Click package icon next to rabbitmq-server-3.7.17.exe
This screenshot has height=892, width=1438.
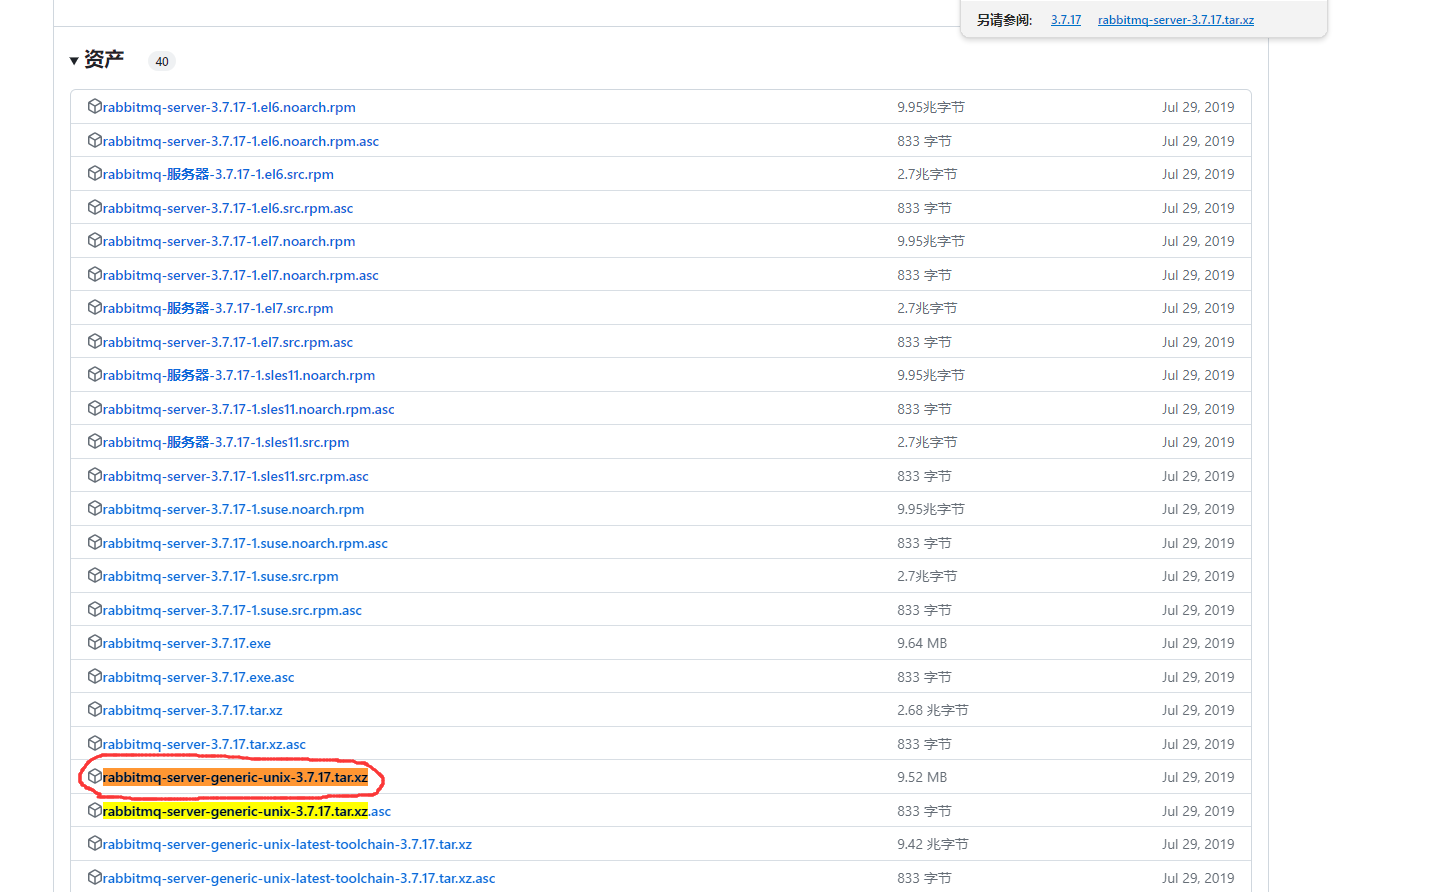tap(95, 642)
